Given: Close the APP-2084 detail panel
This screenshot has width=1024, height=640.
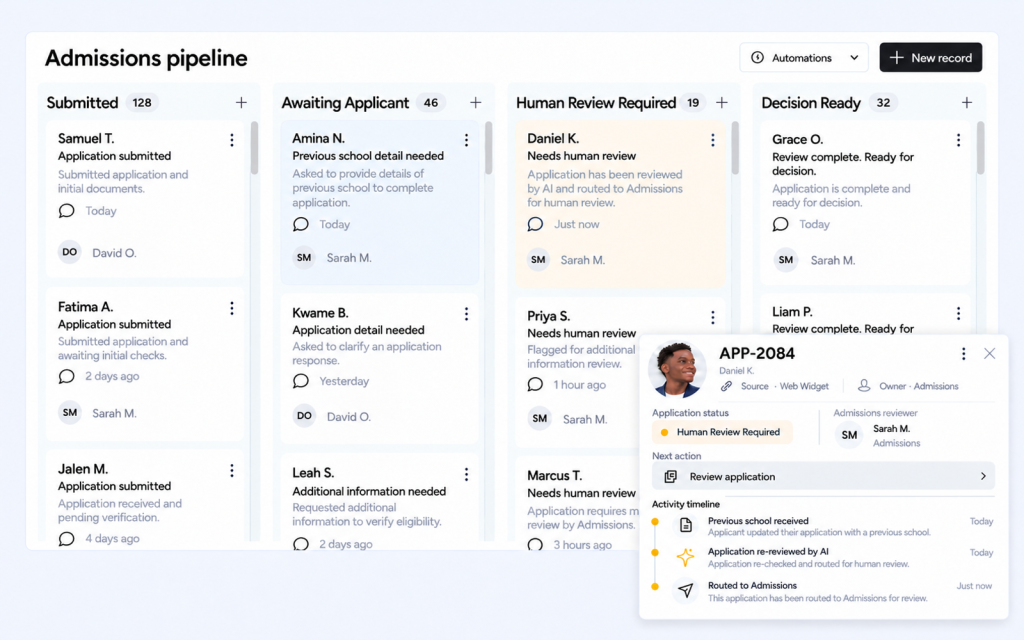Looking at the screenshot, I should (x=989, y=353).
